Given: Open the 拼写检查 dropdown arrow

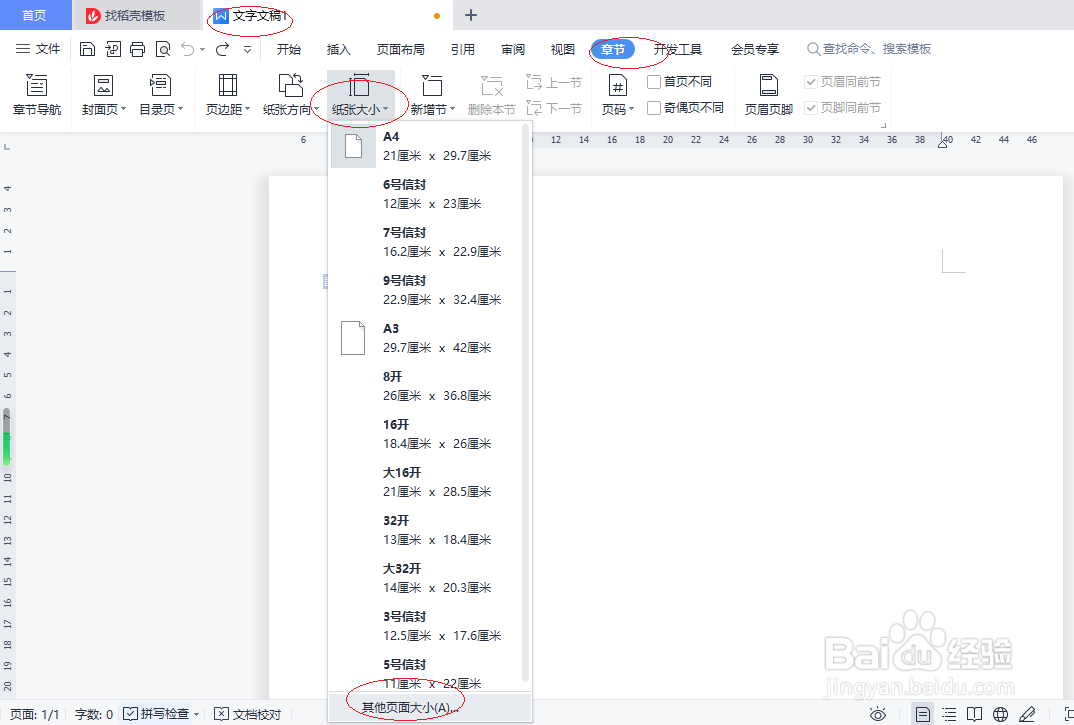Looking at the screenshot, I should tap(196, 714).
